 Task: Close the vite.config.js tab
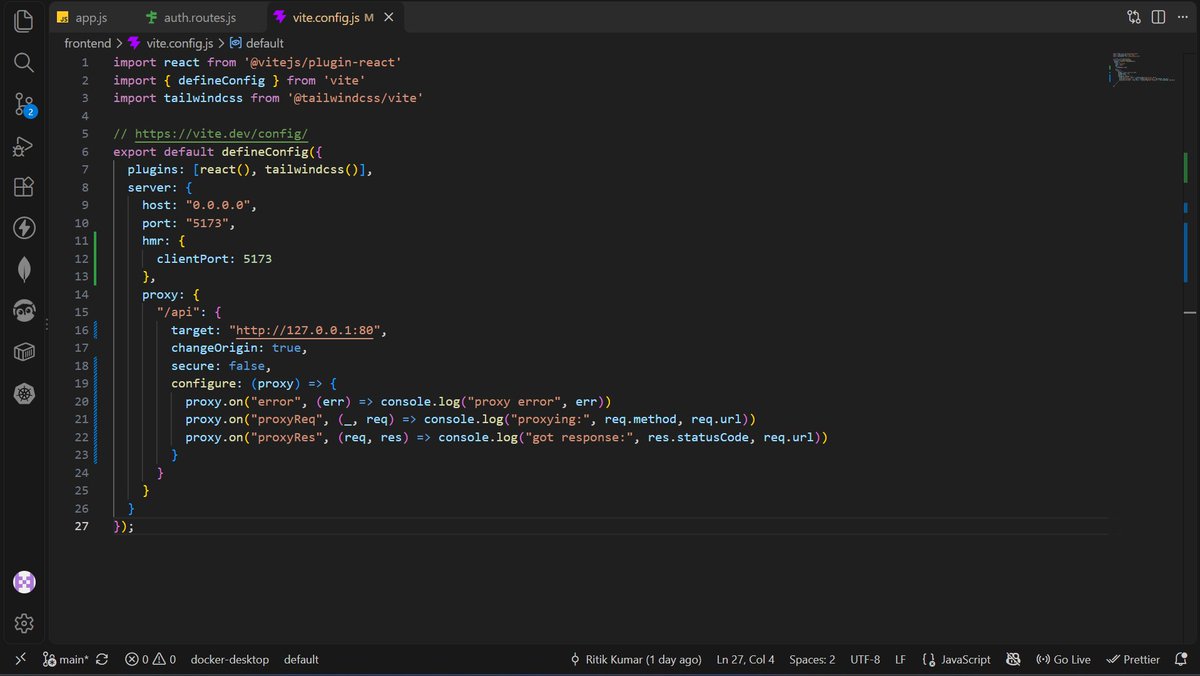coord(389,18)
